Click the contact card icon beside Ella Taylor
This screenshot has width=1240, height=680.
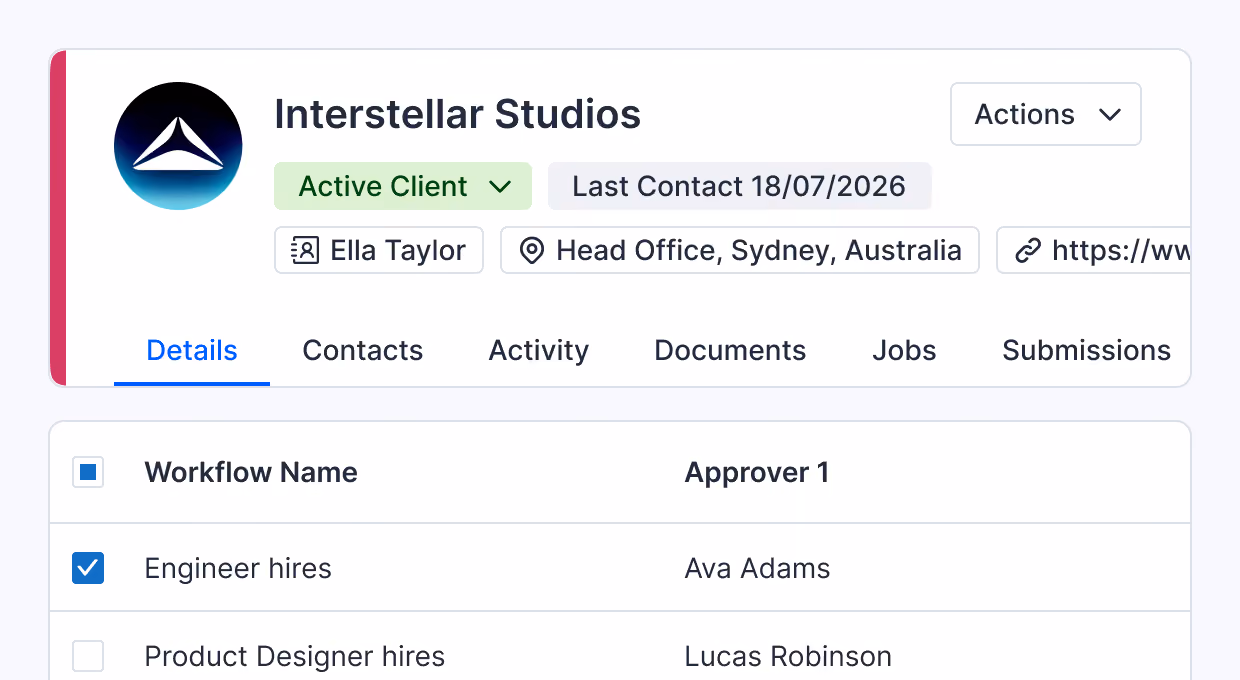pos(305,250)
